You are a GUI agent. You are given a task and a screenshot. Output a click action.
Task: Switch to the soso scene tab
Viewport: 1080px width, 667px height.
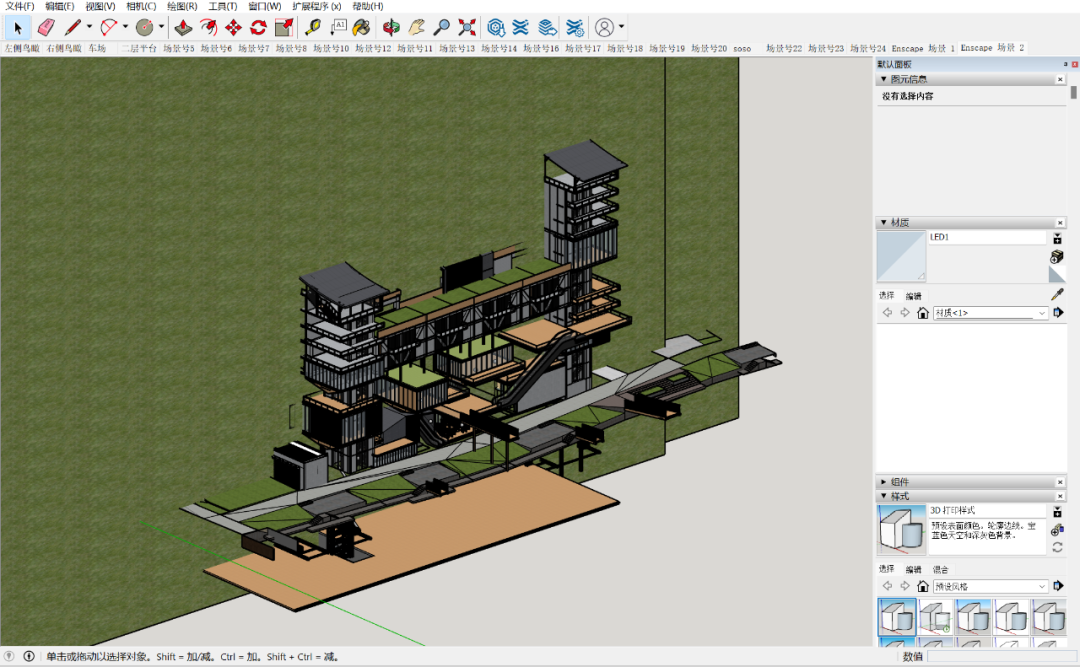pyautogui.click(x=742, y=48)
